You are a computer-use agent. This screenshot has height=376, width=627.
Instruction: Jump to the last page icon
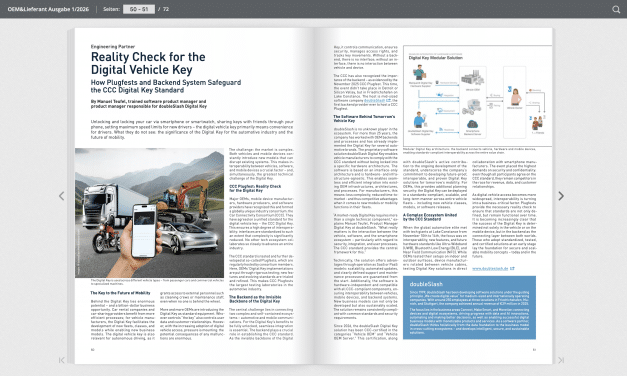(x=561, y=360)
